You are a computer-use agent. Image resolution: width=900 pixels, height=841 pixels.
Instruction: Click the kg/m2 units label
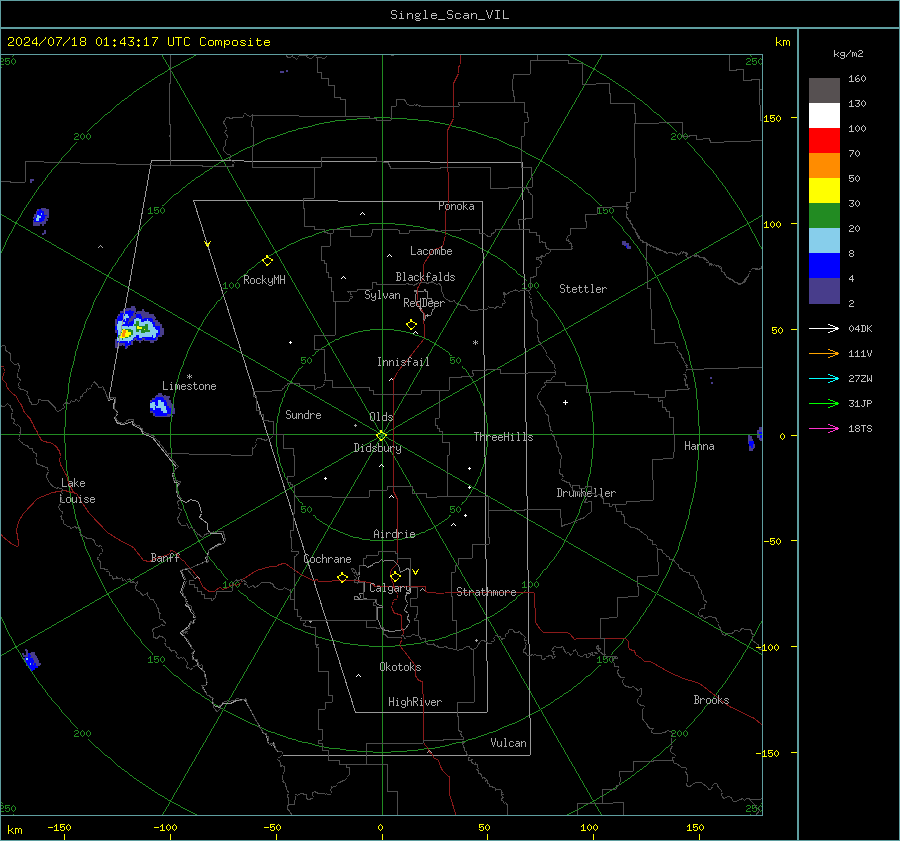point(848,54)
